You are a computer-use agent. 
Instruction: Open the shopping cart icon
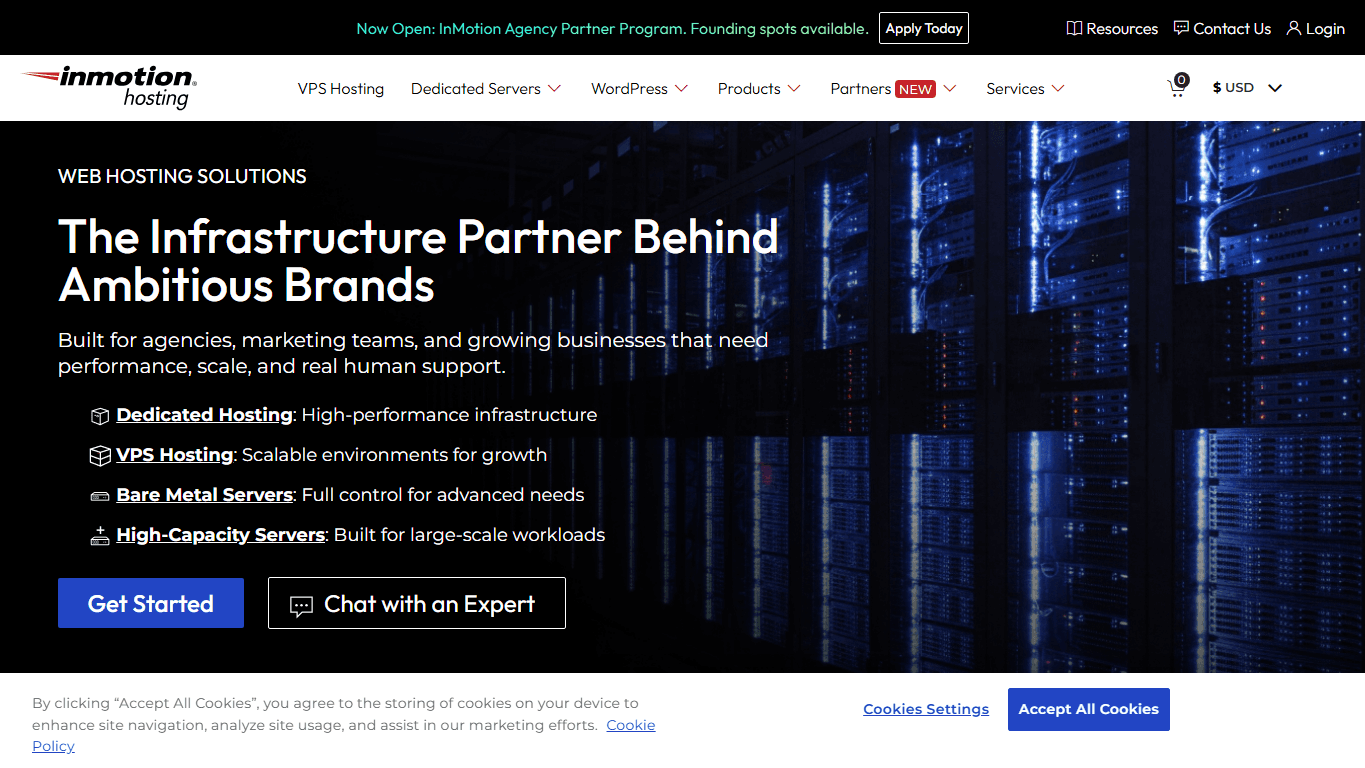1178,87
